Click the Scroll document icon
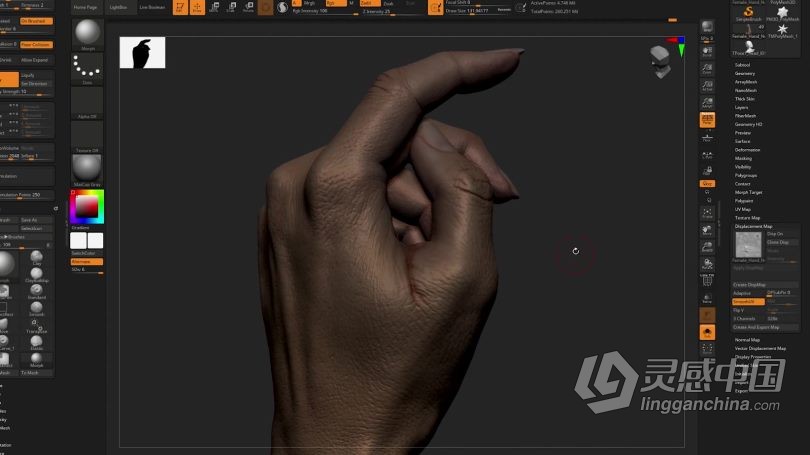810x455 pixels. pyautogui.click(x=707, y=52)
